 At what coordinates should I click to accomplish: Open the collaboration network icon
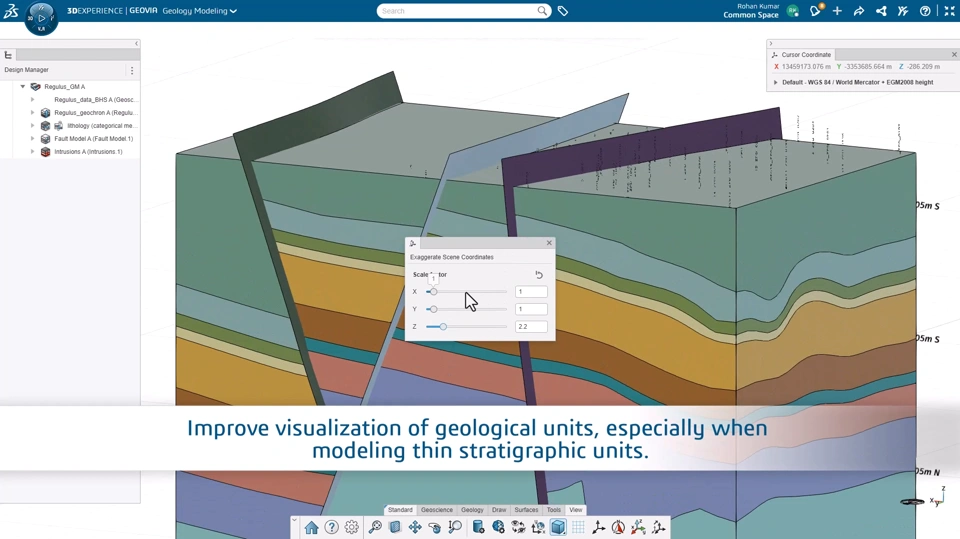[881, 11]
